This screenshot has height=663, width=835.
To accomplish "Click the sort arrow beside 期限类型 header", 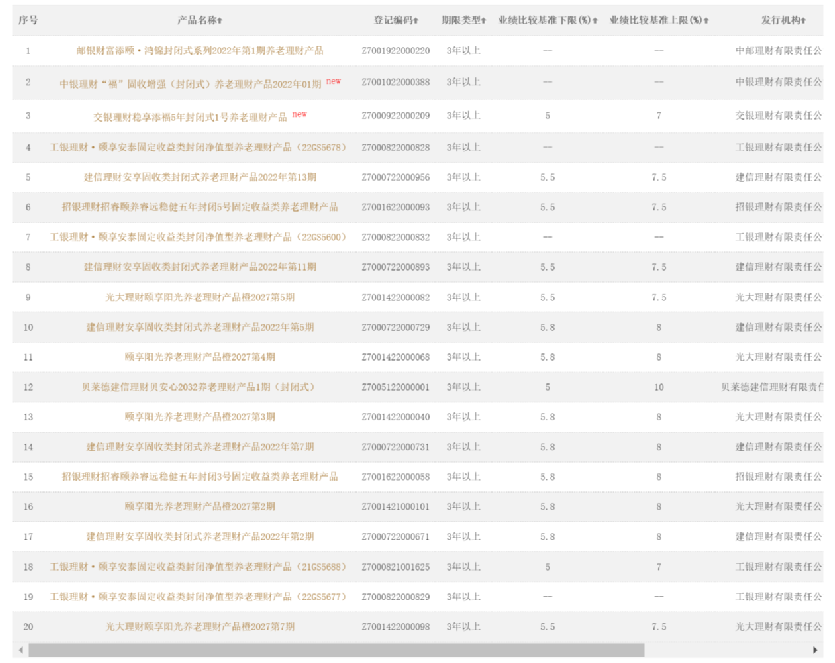I will (484, 21).
